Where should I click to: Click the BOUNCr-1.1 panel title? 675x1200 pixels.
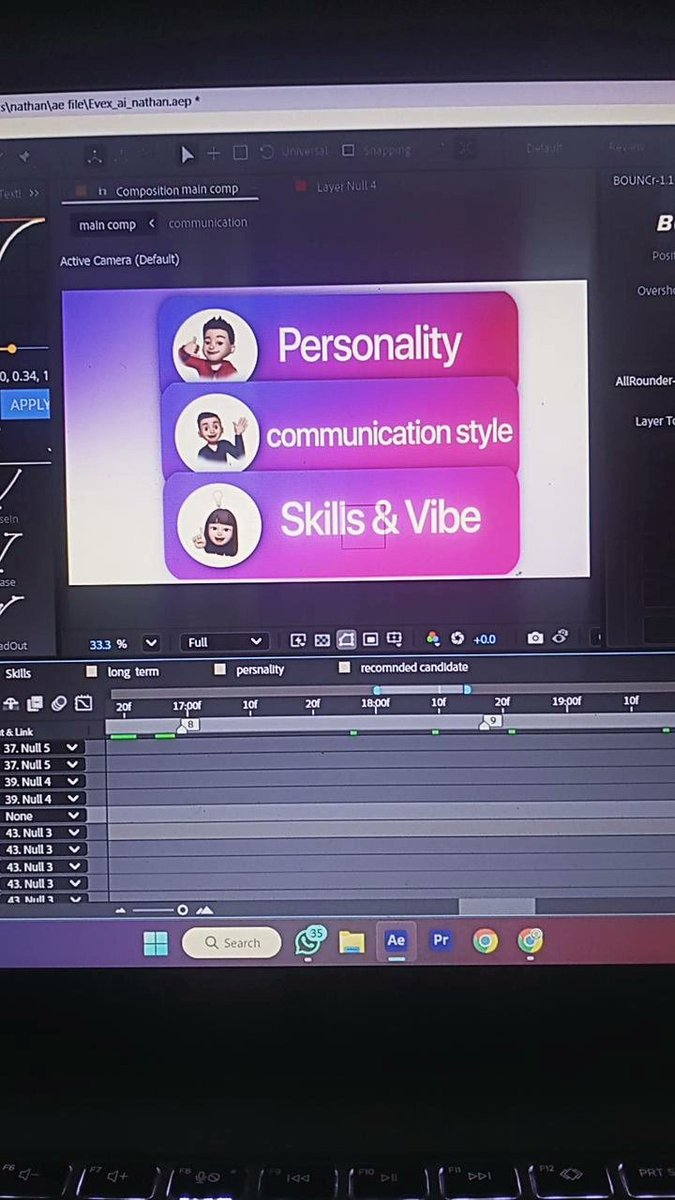(643, 180)
